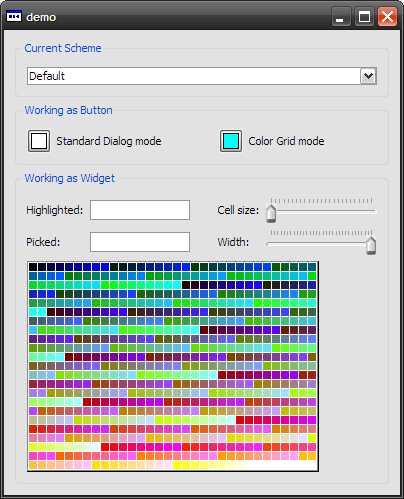Click the demo window title icon

(x=14, y=16)
